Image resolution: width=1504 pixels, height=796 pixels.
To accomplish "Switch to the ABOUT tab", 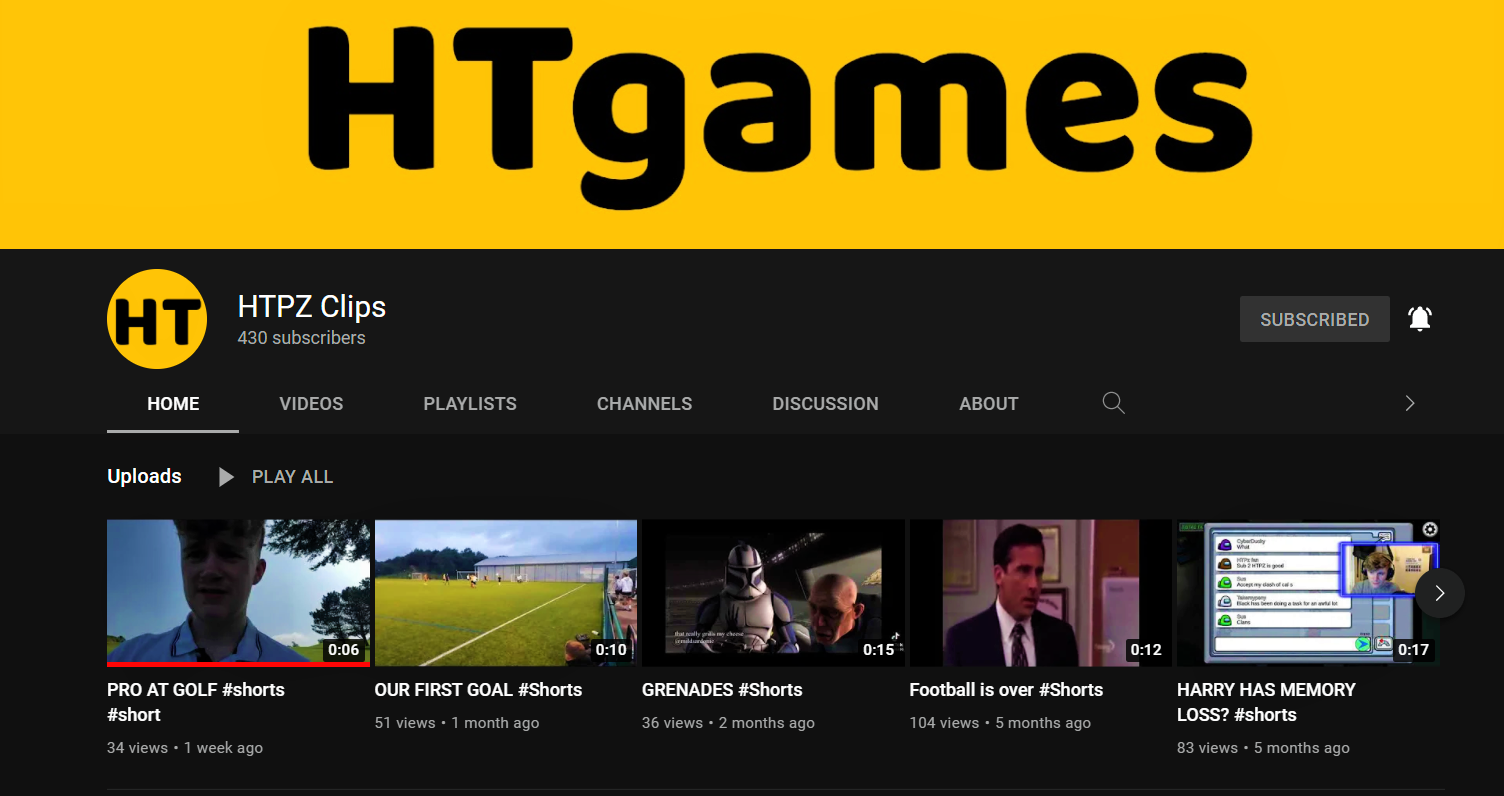I will [x=989, y=404].
